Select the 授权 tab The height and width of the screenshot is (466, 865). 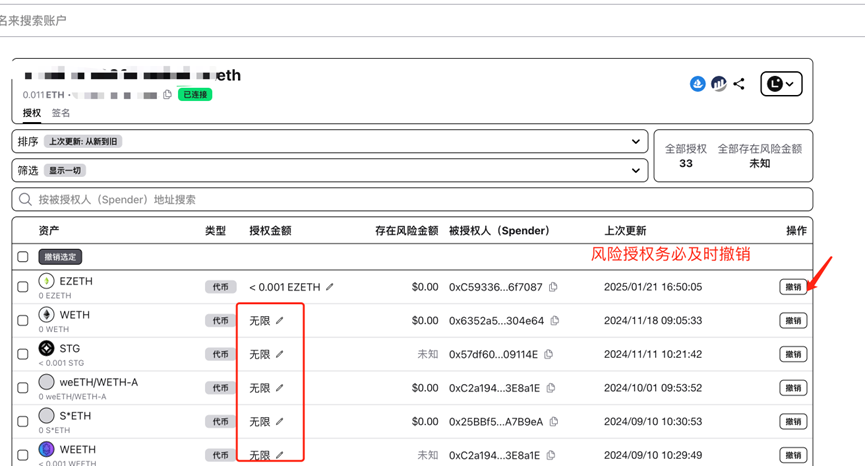pos(32,113)
